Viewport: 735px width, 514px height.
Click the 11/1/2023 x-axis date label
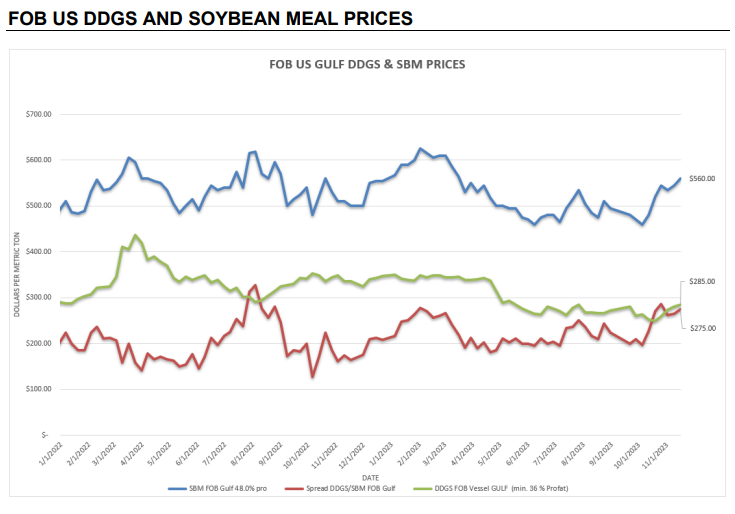(x=656, y=454)
